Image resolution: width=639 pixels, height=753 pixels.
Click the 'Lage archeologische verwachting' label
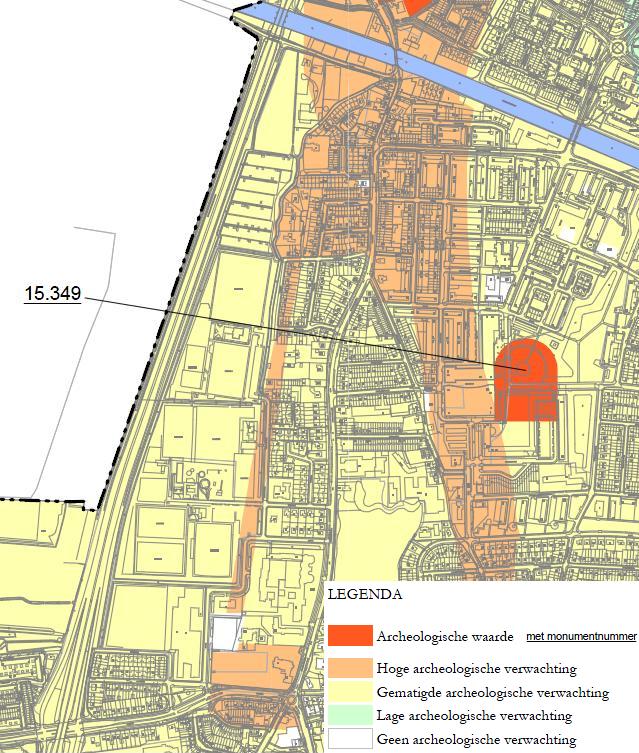(474, 716)
